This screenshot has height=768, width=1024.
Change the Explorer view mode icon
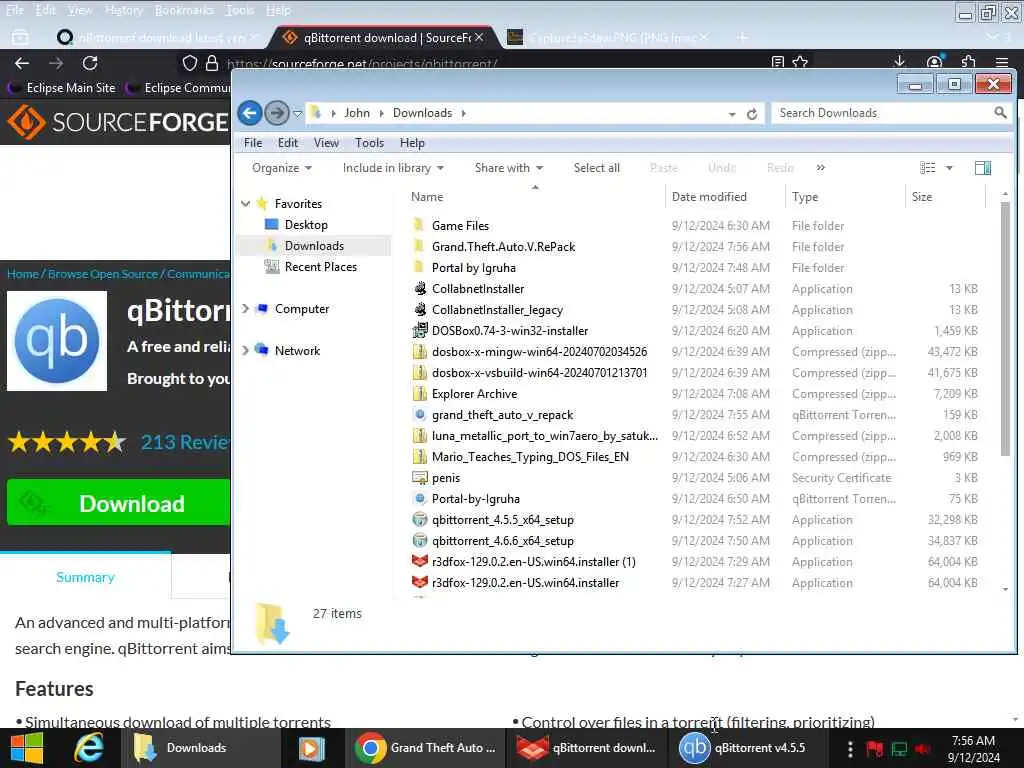(x=927, y=168)
